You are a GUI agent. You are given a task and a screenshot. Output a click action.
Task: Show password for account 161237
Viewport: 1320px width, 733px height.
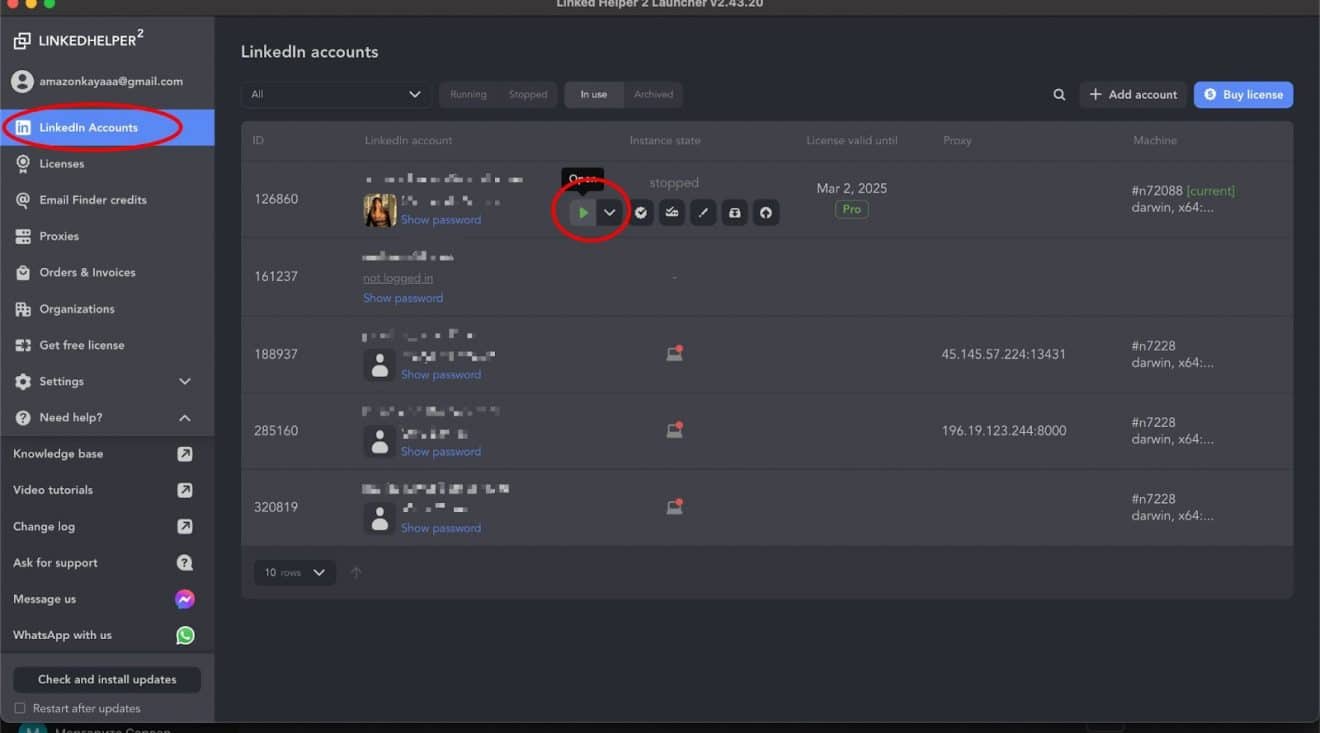pos(403,297)
